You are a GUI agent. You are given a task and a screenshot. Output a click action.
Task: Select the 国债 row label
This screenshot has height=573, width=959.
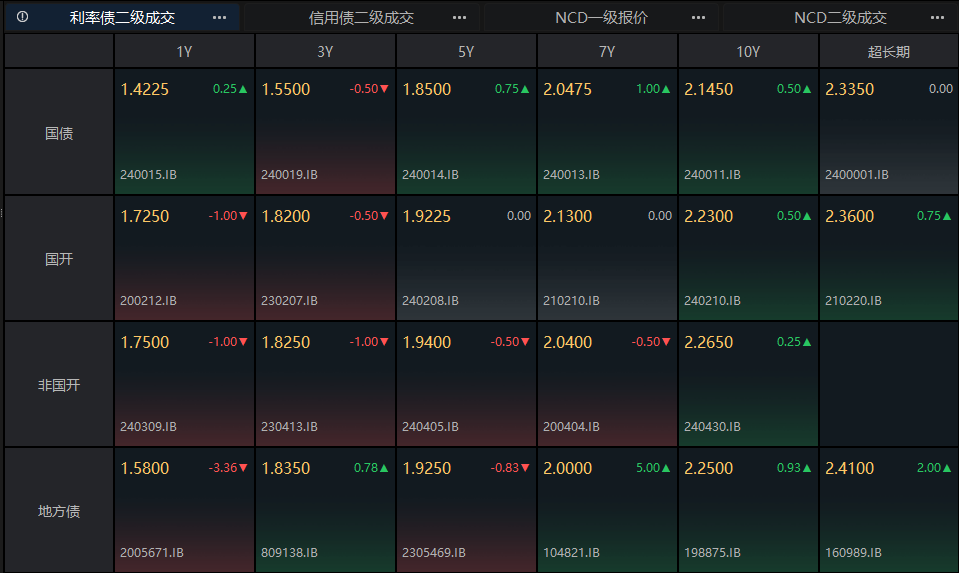pos(59,133)
